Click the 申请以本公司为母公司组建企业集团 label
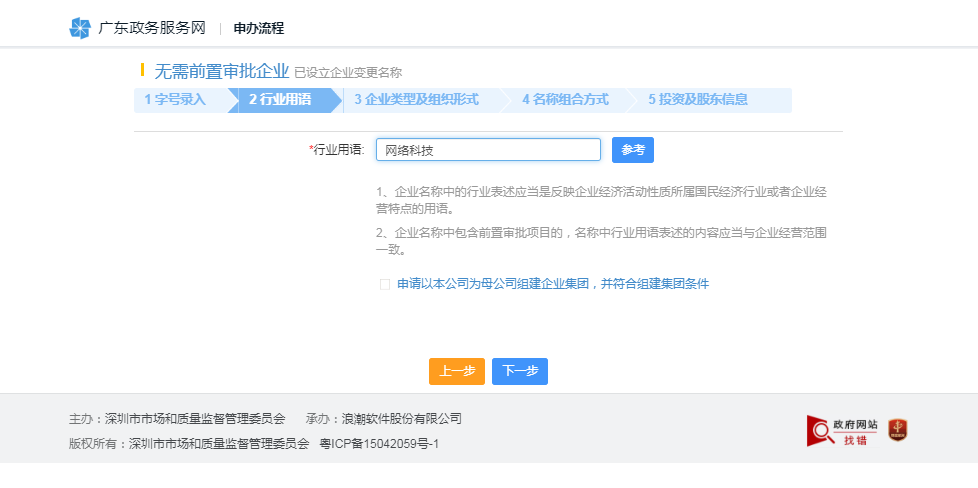978x488 pixels. (x=552, y=284)
